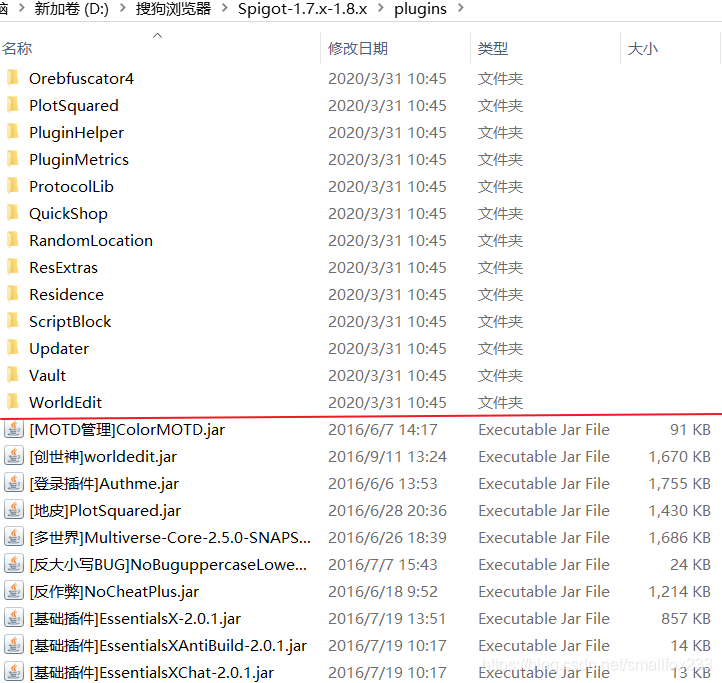Select file [地皮]PlotSquared.jar
This screenshot has width=722, height=683.
[105, 511]
